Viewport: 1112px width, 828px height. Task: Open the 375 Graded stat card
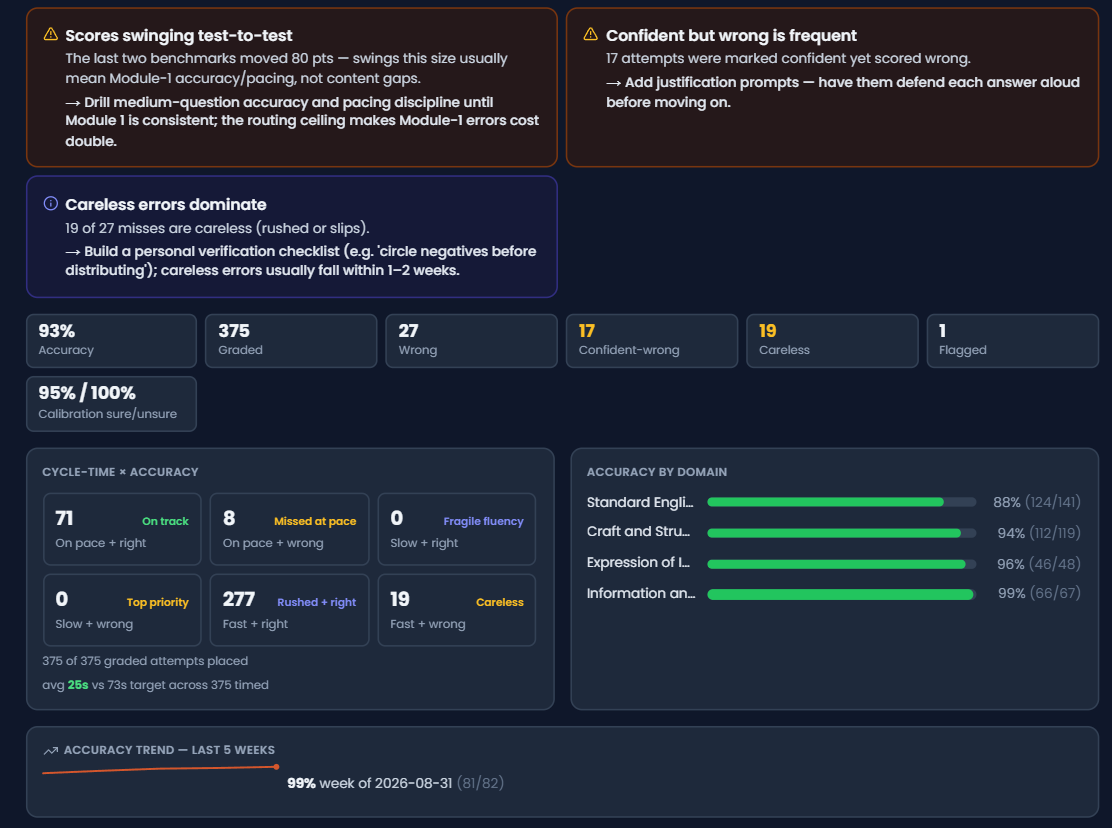coord(291,340)
